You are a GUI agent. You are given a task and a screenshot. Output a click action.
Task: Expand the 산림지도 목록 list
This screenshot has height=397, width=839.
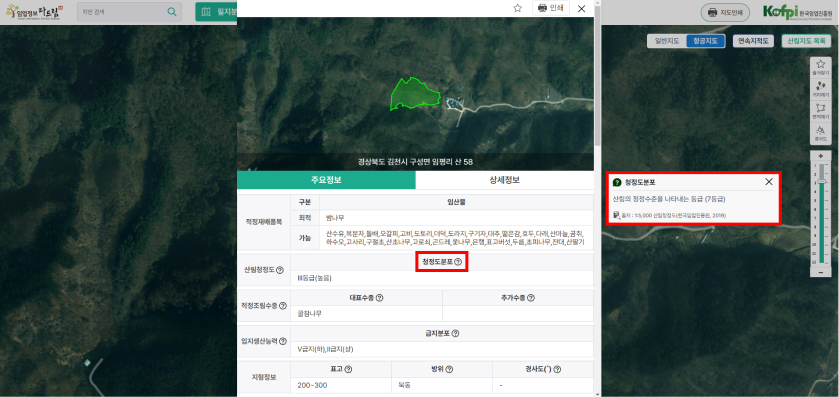[806, 41]
